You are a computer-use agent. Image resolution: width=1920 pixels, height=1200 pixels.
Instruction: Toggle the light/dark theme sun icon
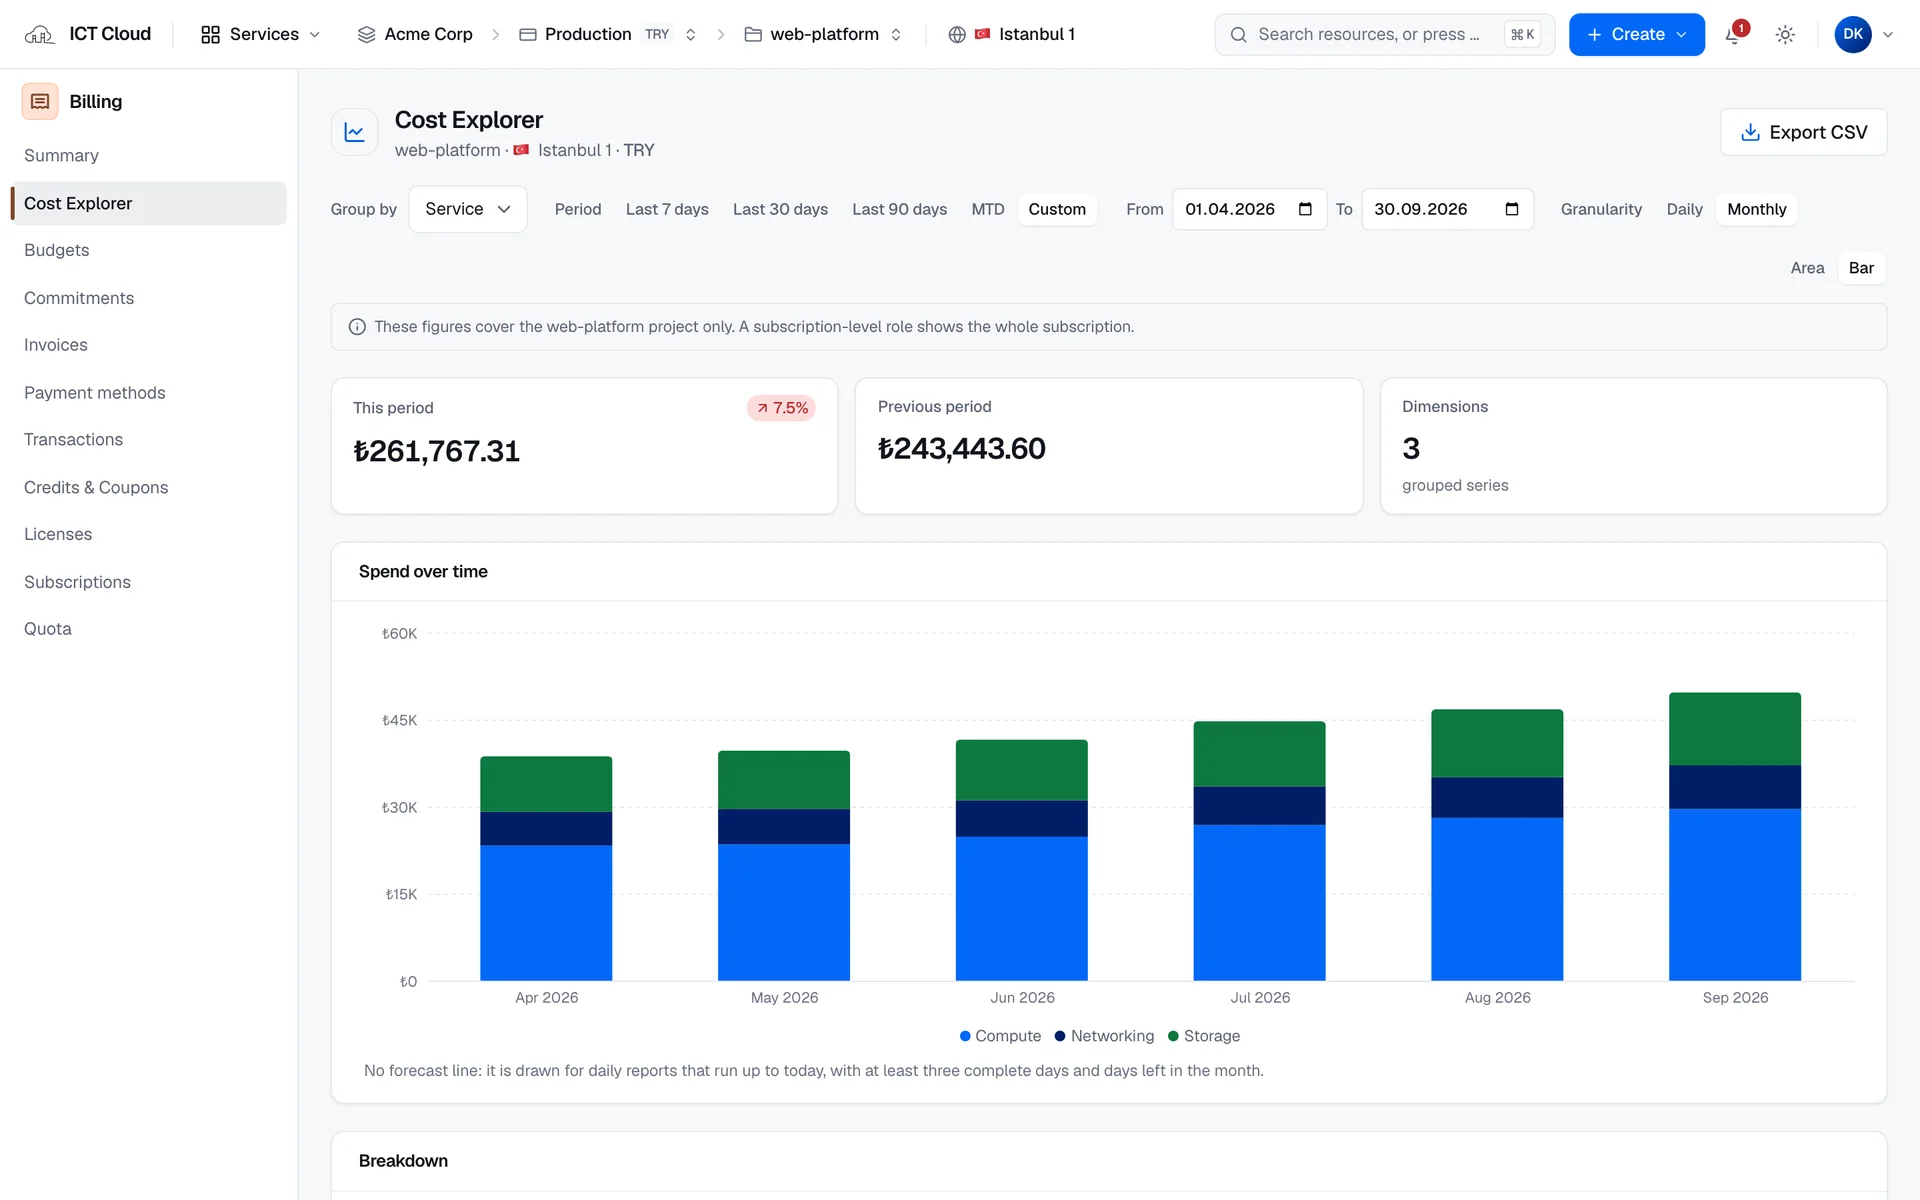tap(1785, 35)
